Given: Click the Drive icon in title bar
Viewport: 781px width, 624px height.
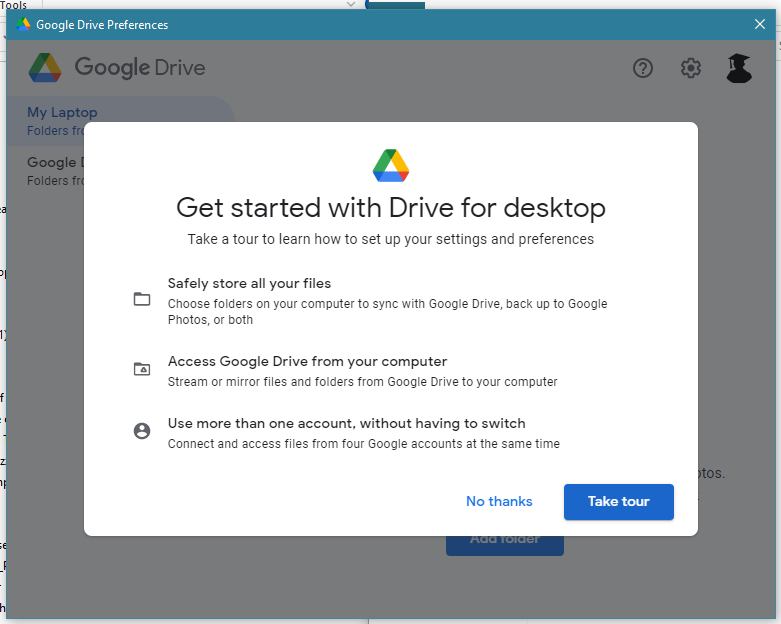Looking at the screenshot, I should [x=23, y=24].
